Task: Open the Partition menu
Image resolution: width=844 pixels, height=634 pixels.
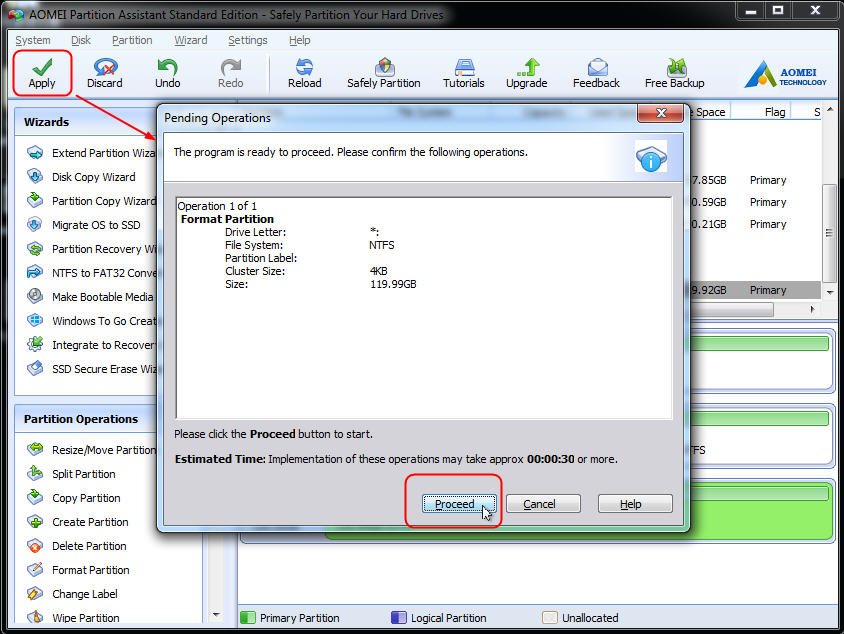Action: click(132, 40)
